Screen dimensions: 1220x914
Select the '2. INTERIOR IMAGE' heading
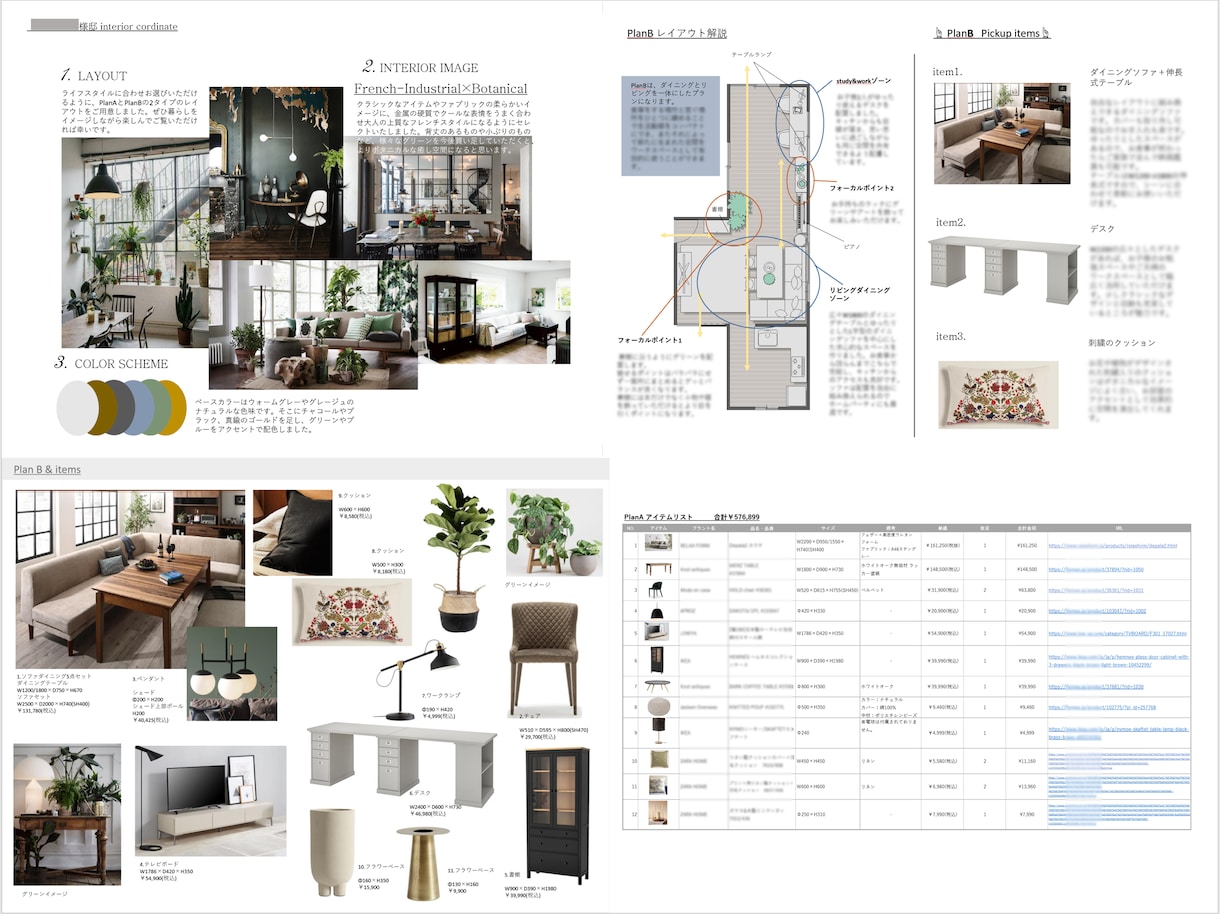click(x=420, y=67)
